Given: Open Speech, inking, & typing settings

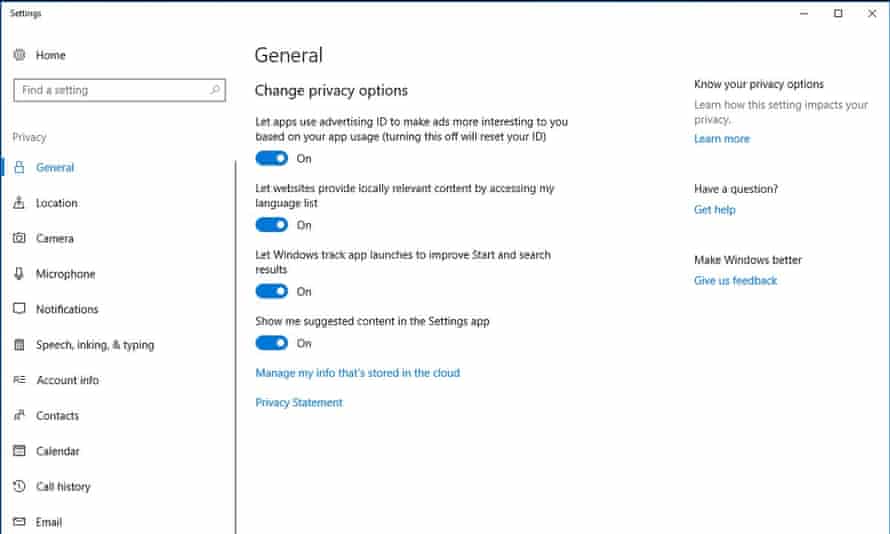Looking at the screenshot, I should tap(95, 345).
